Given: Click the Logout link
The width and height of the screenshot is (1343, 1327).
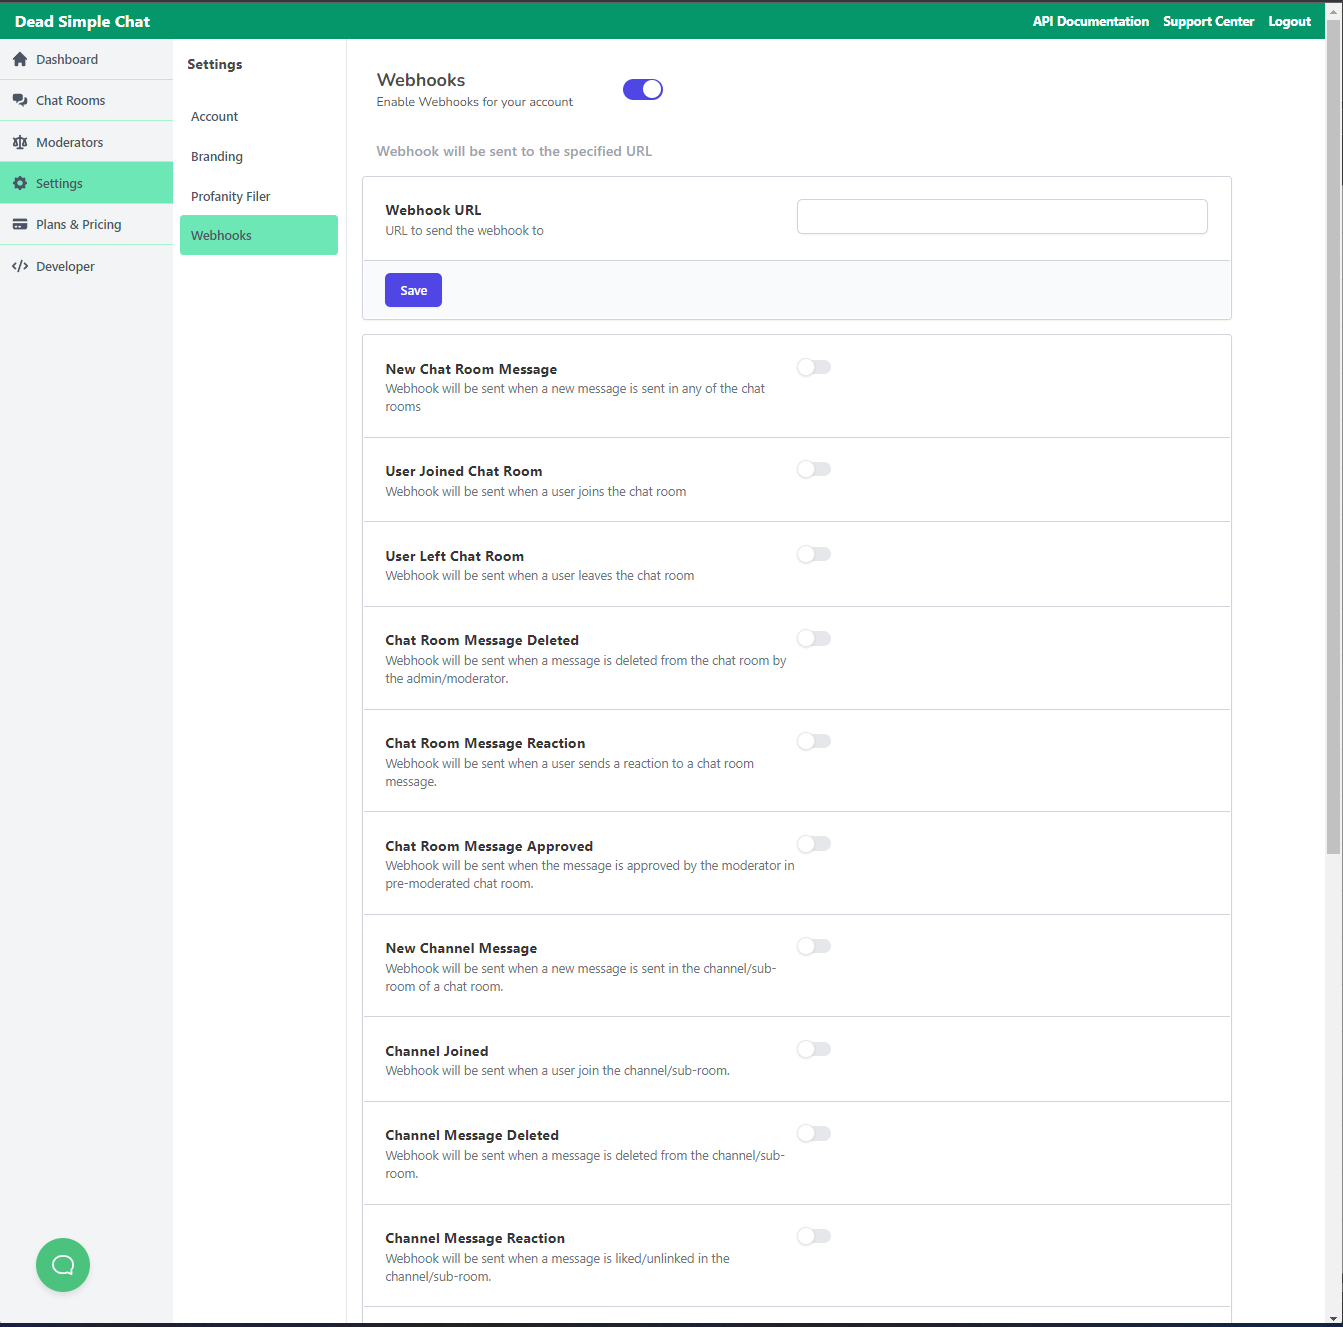Looking at the screenshot, I should (1290, 21).
